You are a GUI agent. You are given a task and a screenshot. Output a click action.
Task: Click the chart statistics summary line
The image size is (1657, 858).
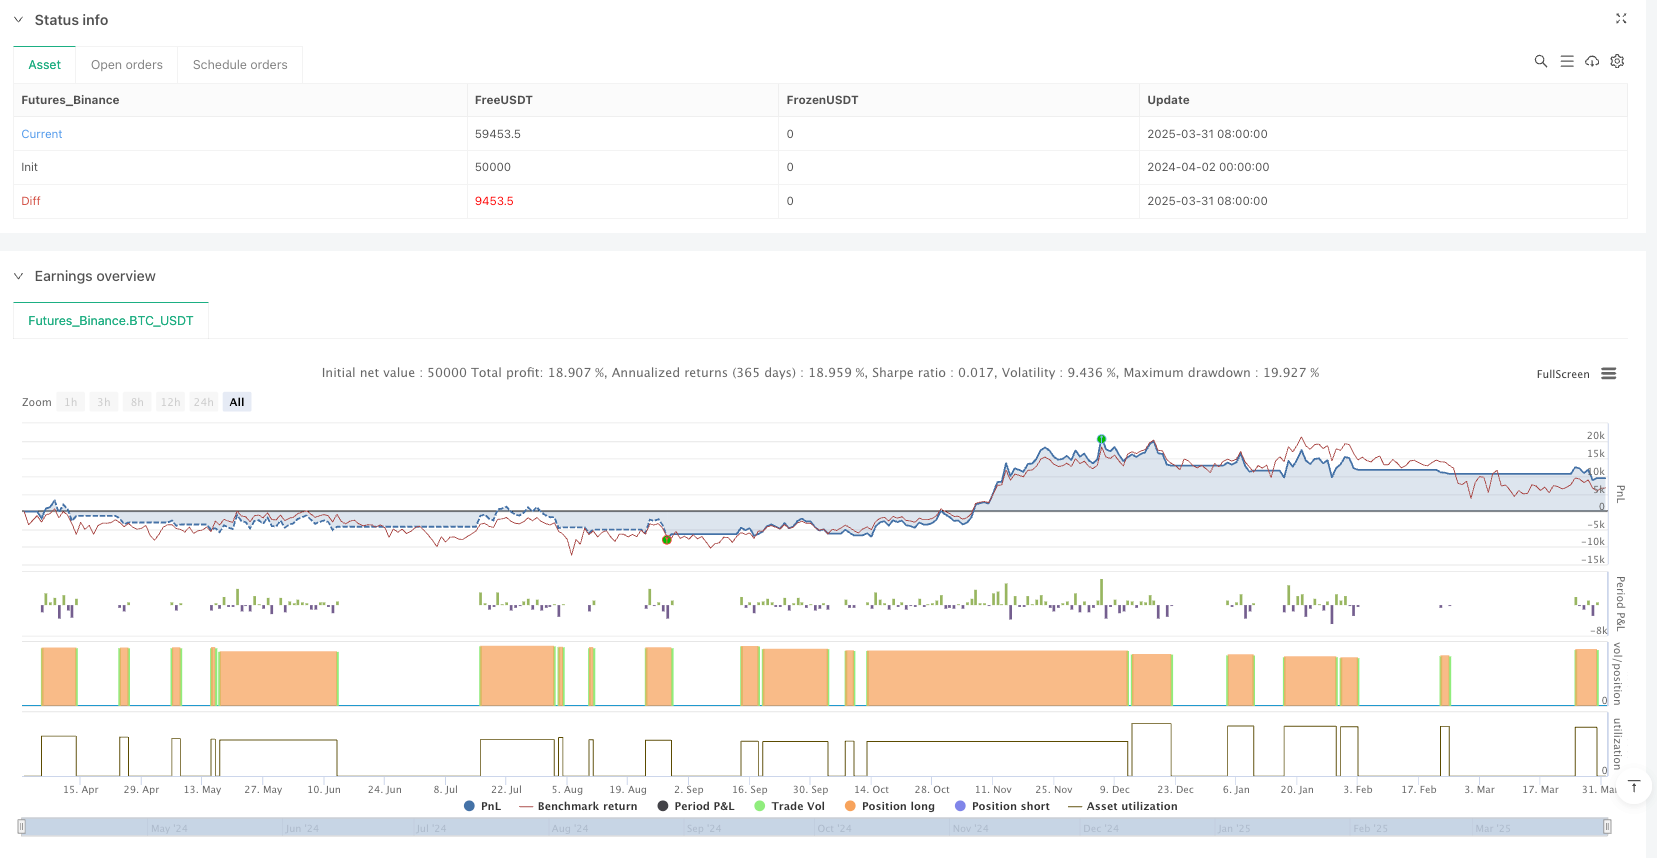(820, 373)
